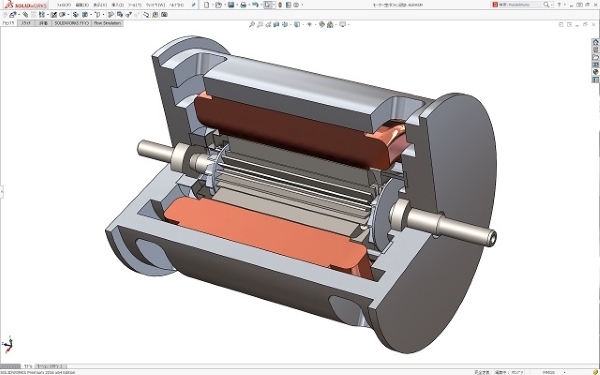
Task: Click the Help question mark button
Action: click(559, 5)
